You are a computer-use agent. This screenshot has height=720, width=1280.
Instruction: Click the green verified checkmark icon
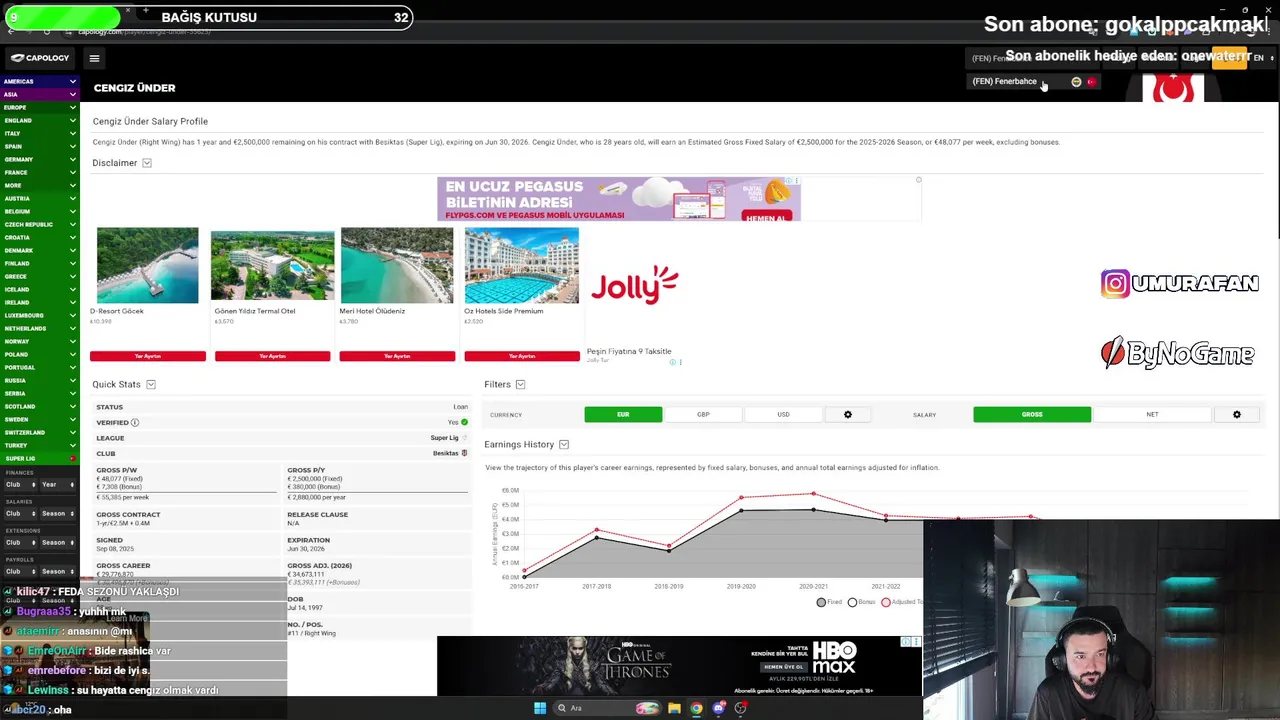click(x=464, y=422)
